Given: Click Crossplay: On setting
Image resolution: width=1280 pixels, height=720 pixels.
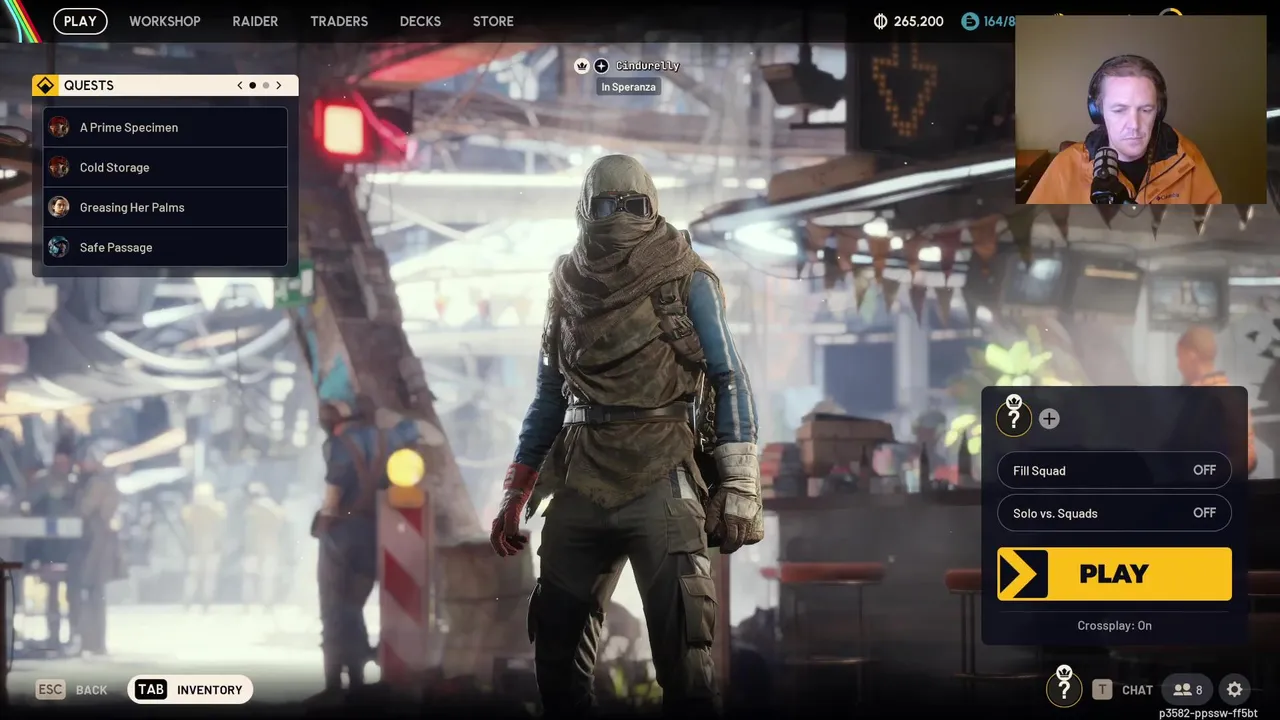Looking at the screenshot, I should [1114, 625].
